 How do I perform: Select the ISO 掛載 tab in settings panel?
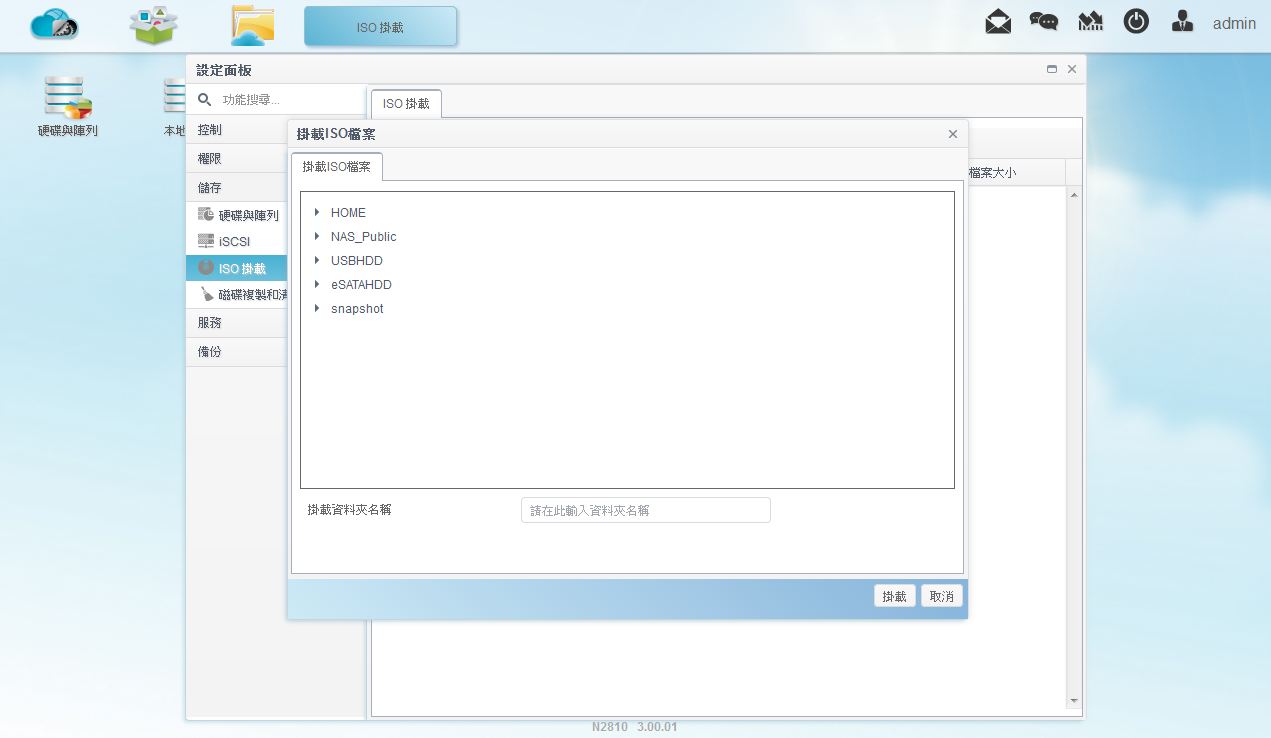coord(406,104)
